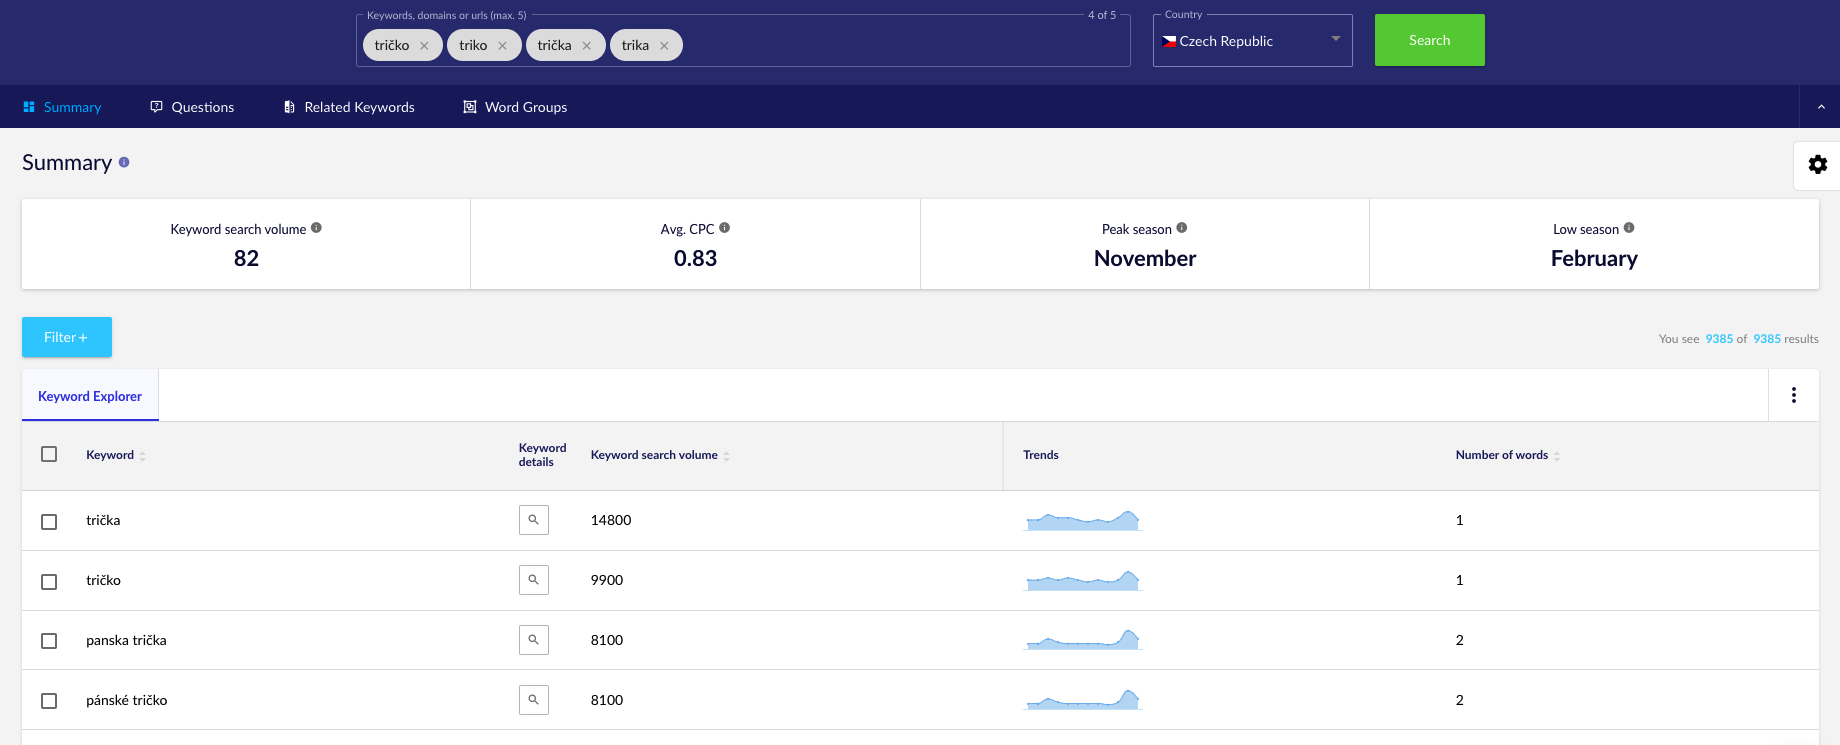The image size is (1840, 745).
Task: Click the Low season value February
Action: 1594,258
